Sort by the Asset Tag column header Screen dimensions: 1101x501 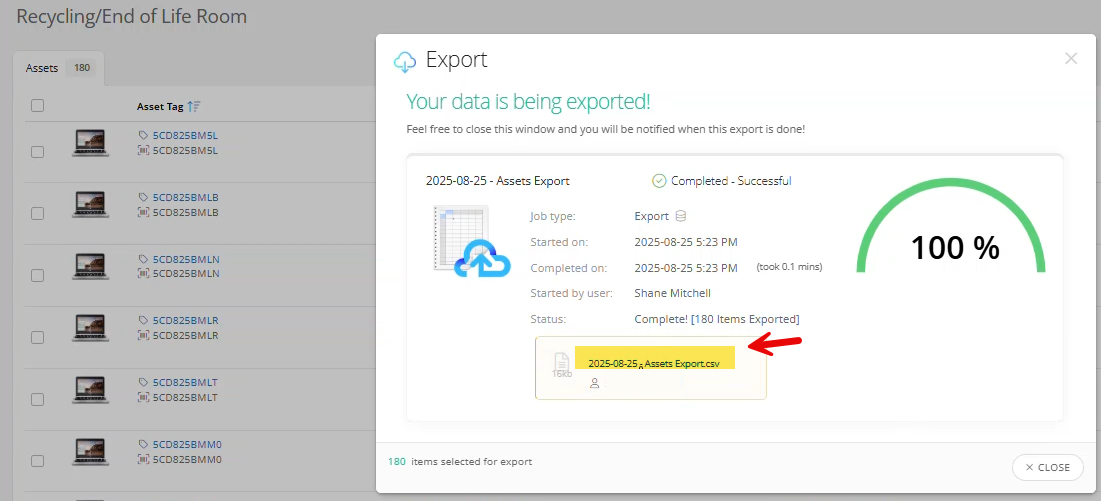(x=160, y=106)
